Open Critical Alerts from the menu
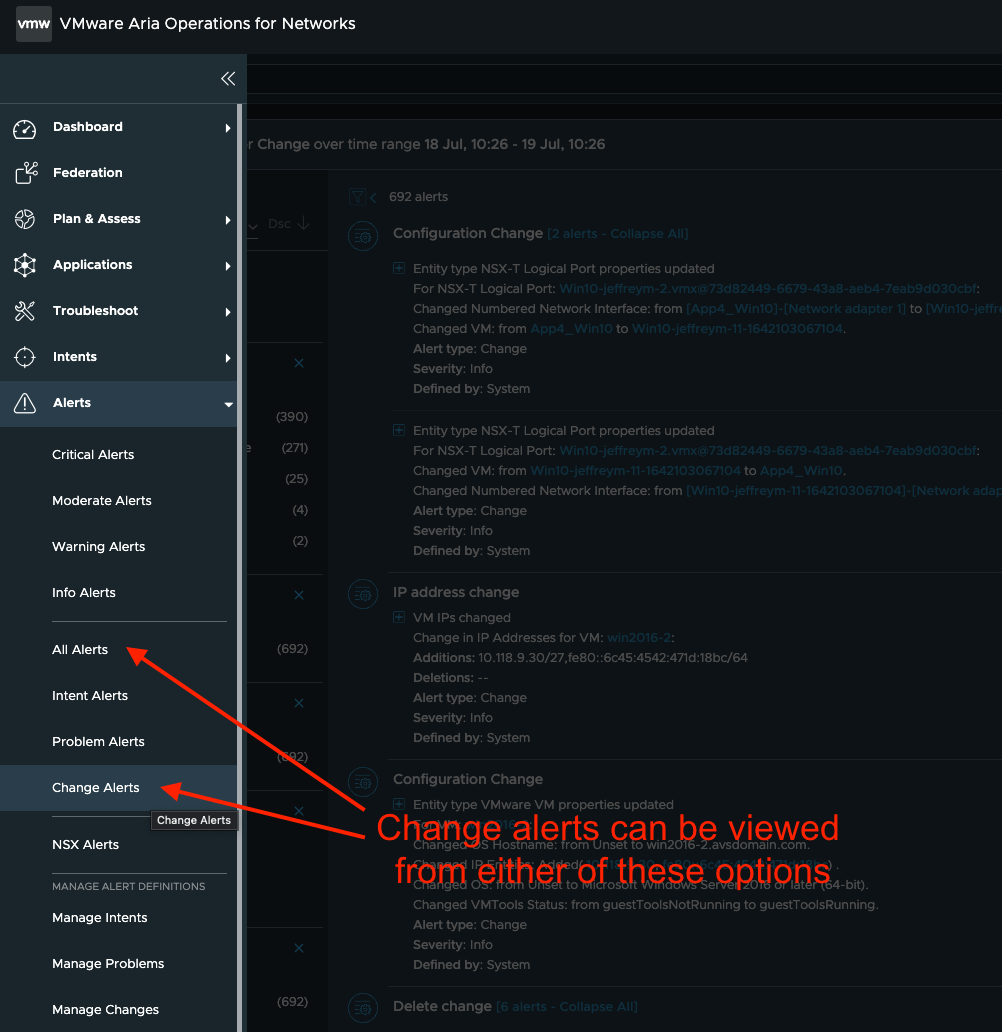 [x=93, y=455]
